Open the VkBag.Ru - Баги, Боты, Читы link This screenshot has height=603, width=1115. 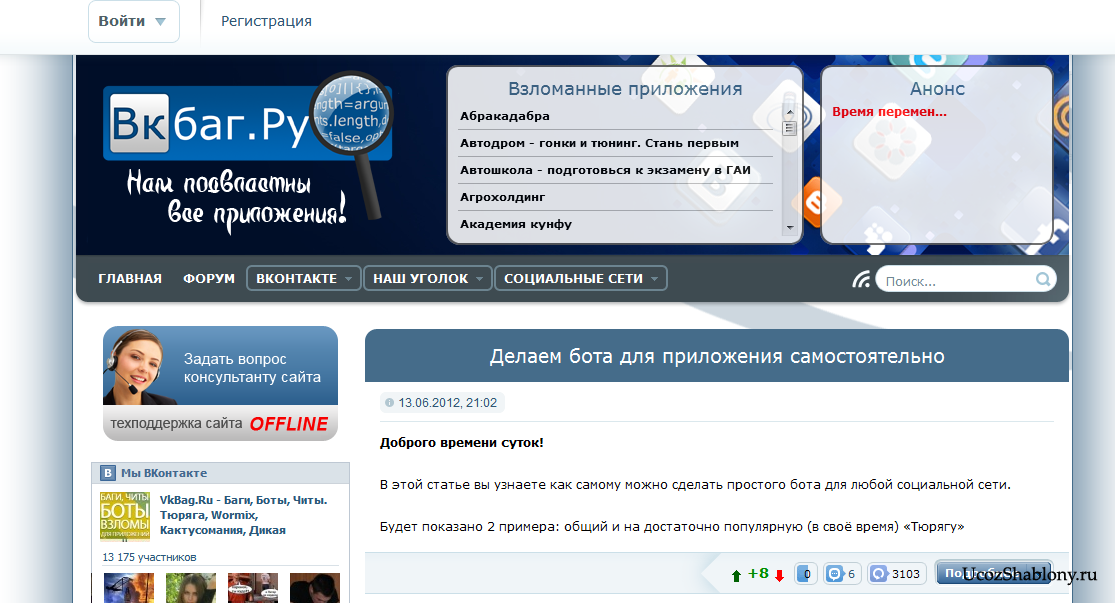coord(243,515)
